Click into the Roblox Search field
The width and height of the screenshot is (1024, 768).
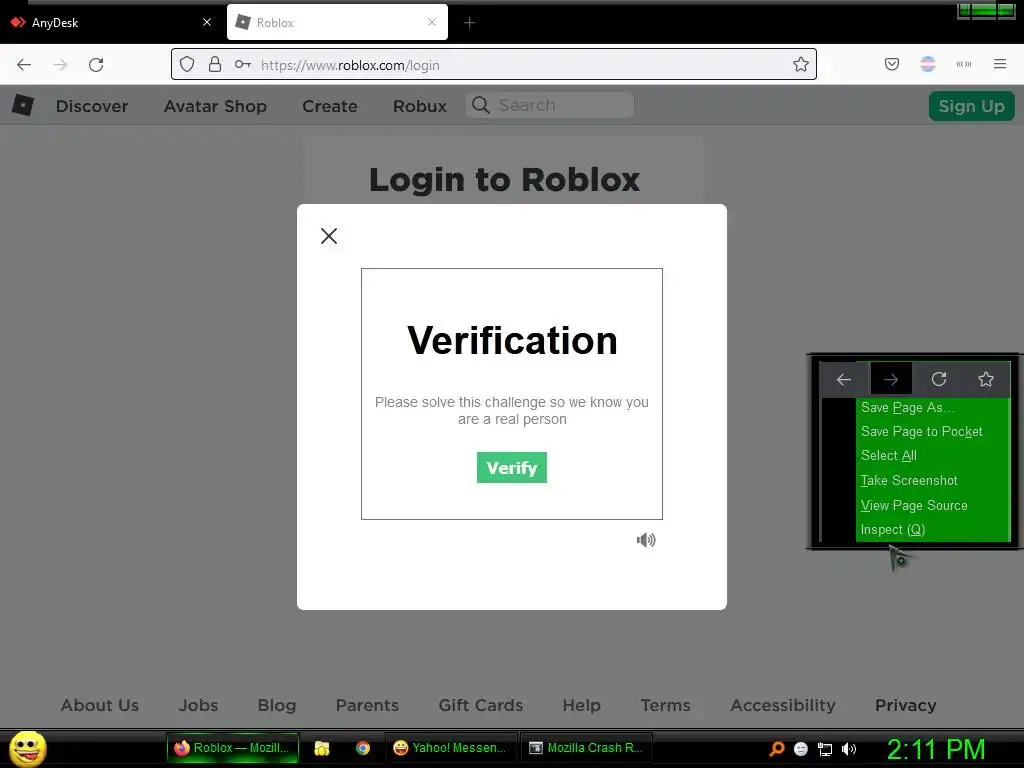(x=550, y=105)
